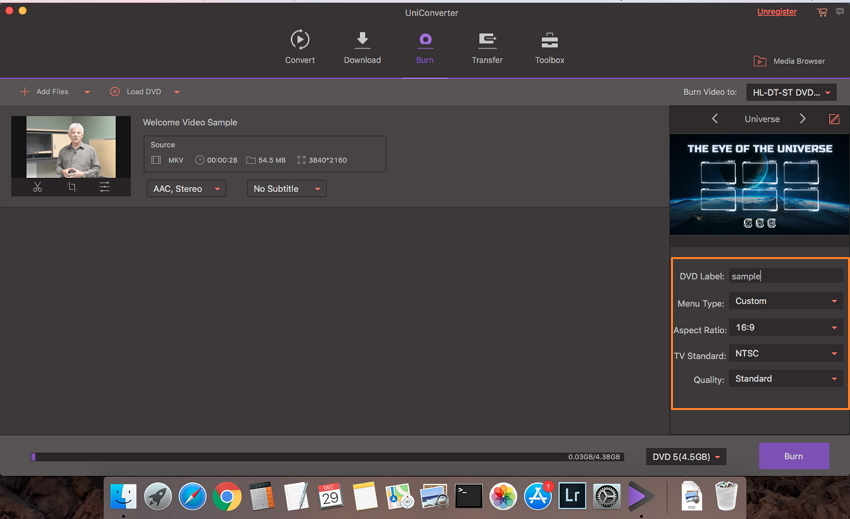Click the Unregister link
Viewport: 850px width, 519px height.
pyautogui.click(x=777, y=12)
